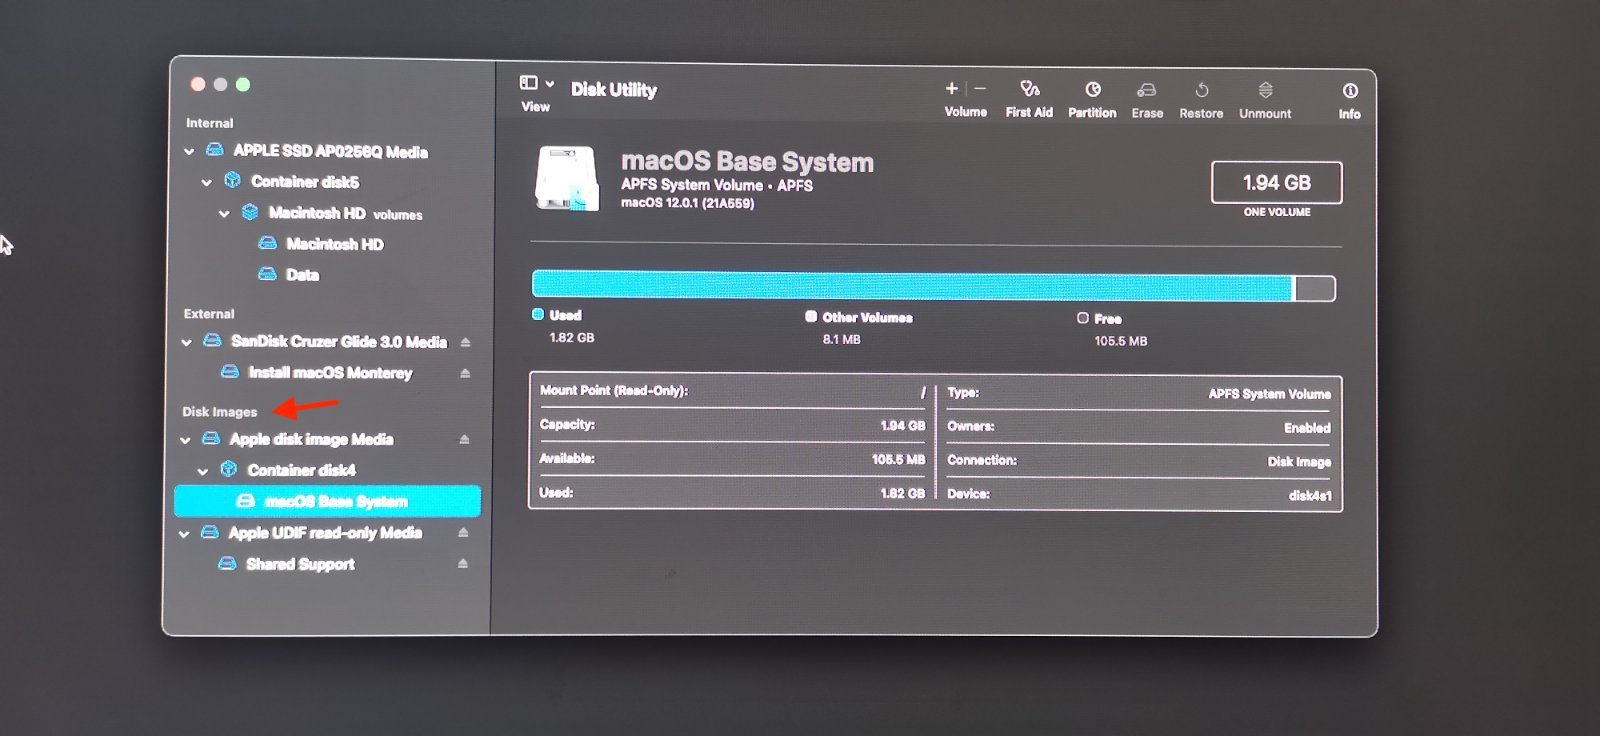Click the 'macOS 12.0.1 (21A559)' version text
The image size is (1600, 736).
(x=687, y=203)
